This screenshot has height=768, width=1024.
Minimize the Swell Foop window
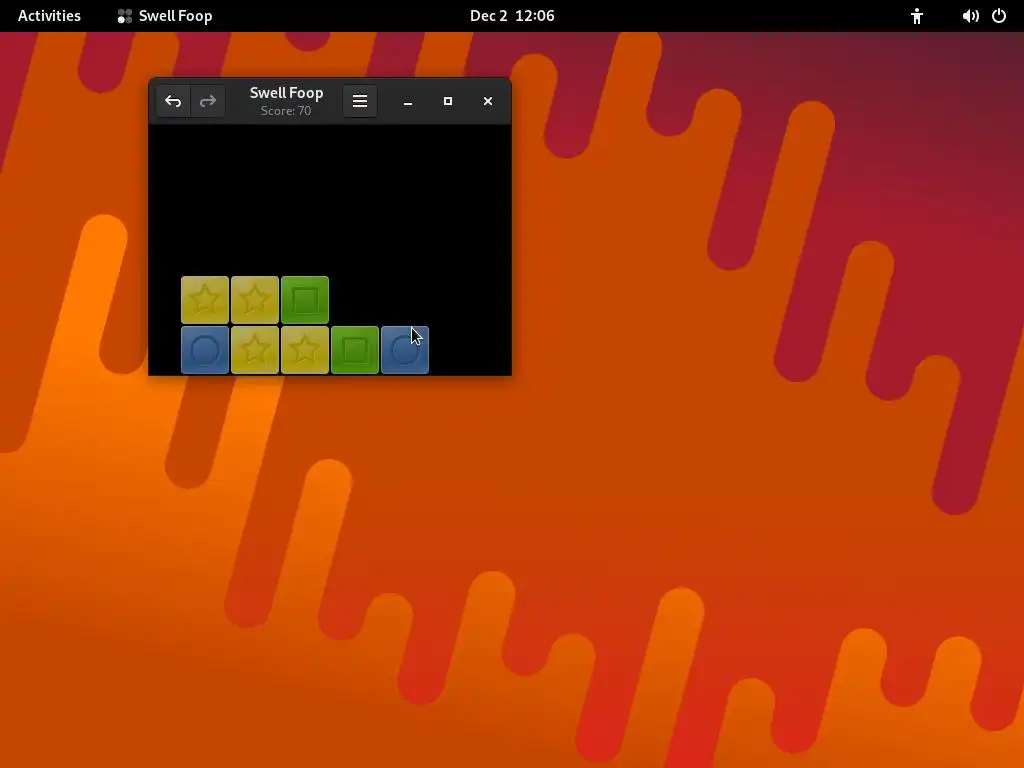(408, 101)
